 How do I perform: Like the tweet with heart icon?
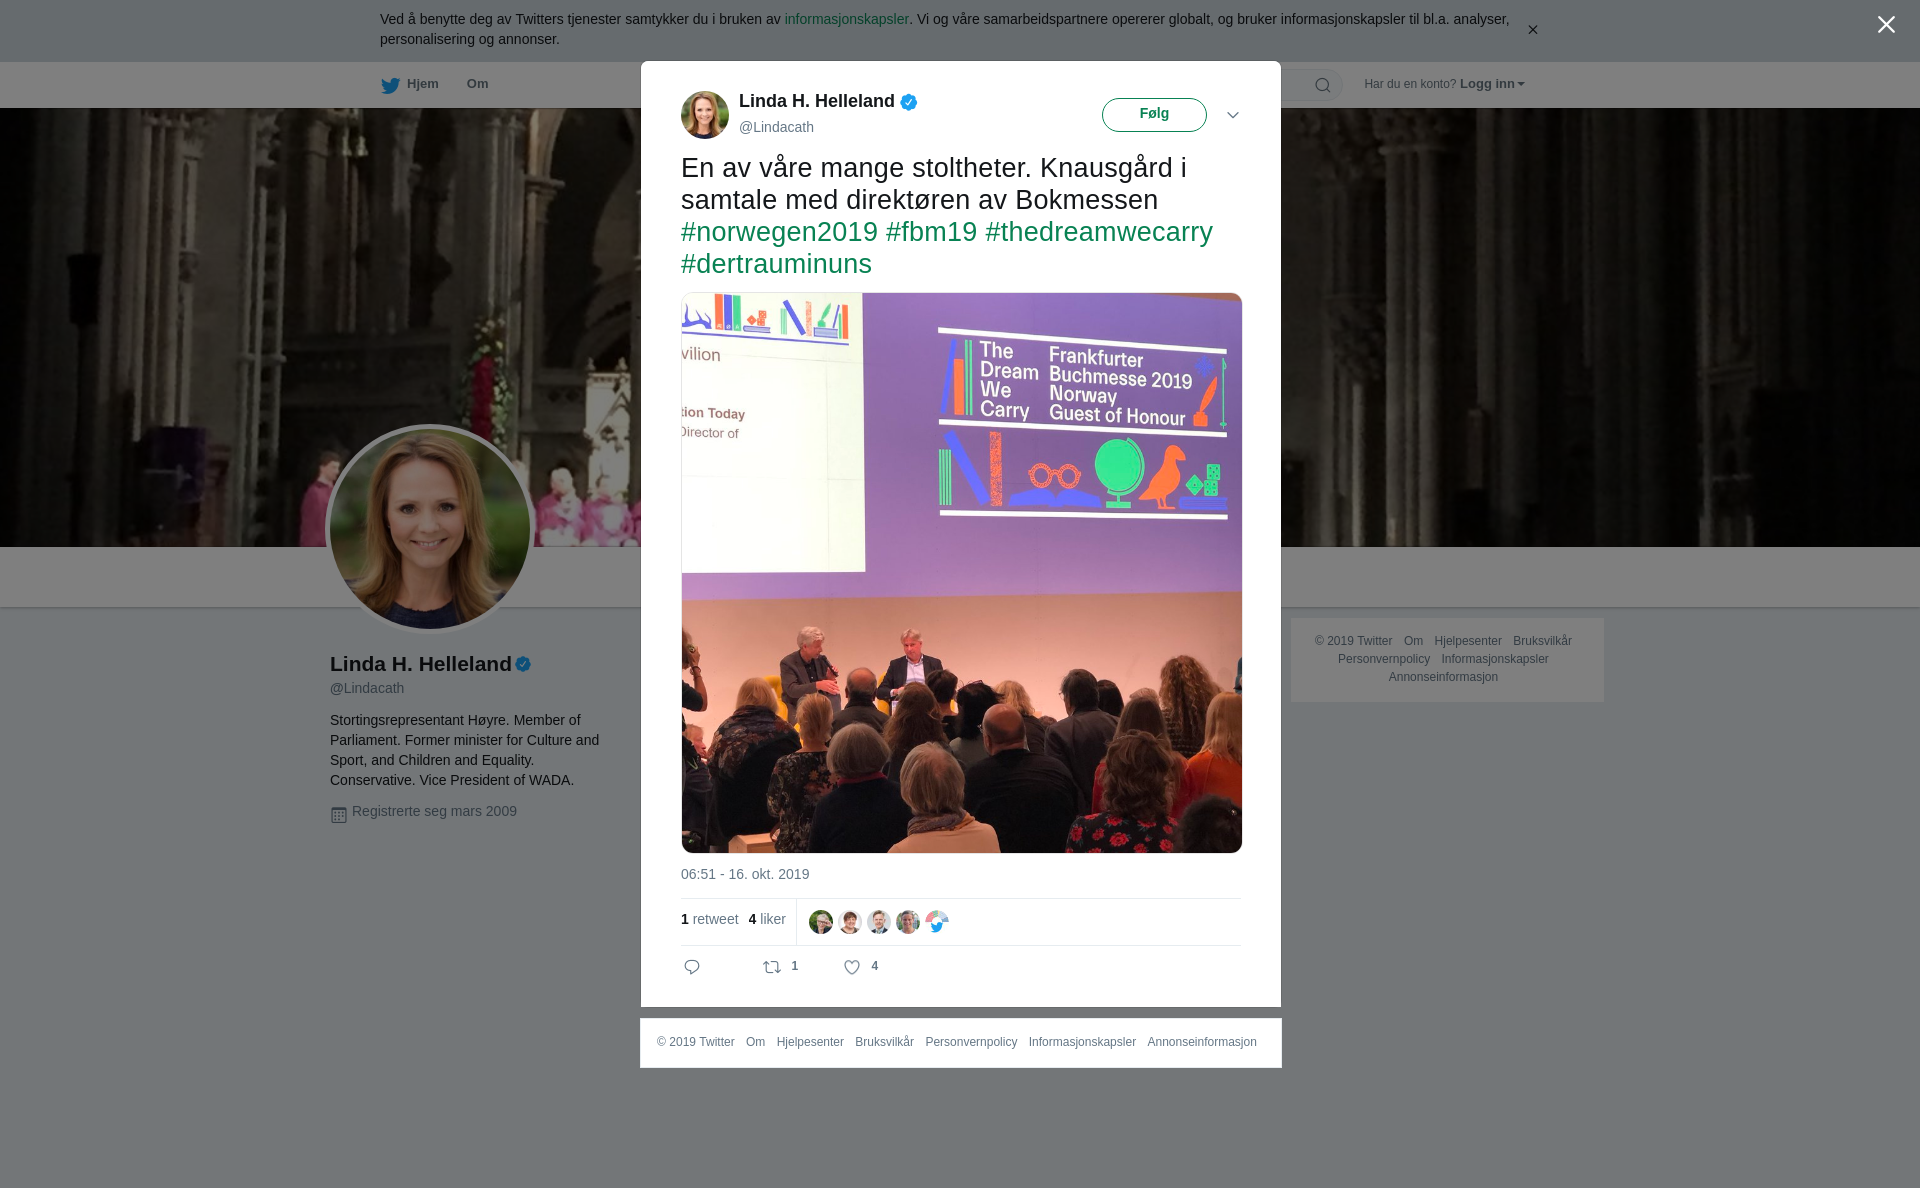852,967
